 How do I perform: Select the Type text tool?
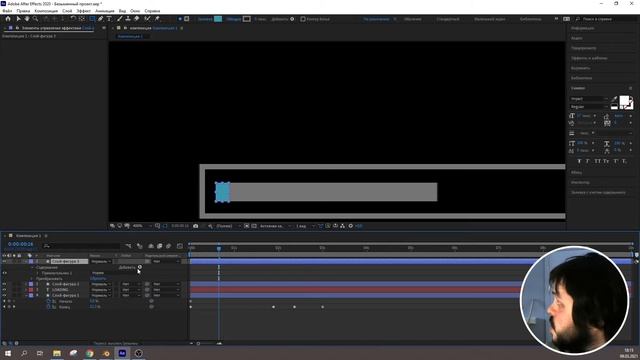[x=109, y=19]
